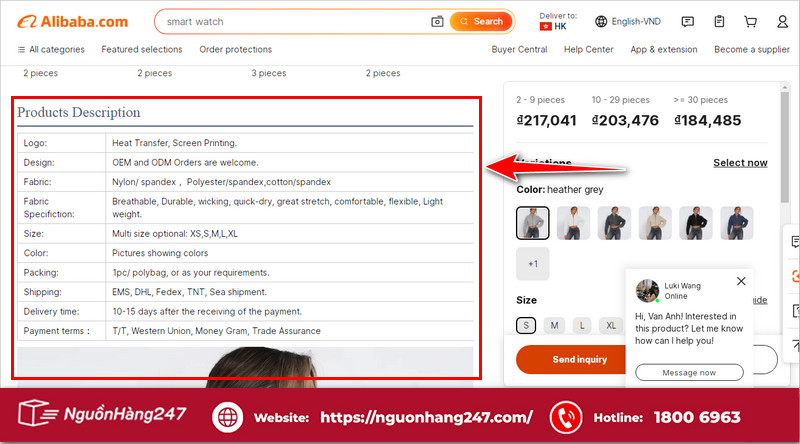The width and height of the screenshot is (800, 444).
Task: Click the camera image search icon
Action: point(437,21)
